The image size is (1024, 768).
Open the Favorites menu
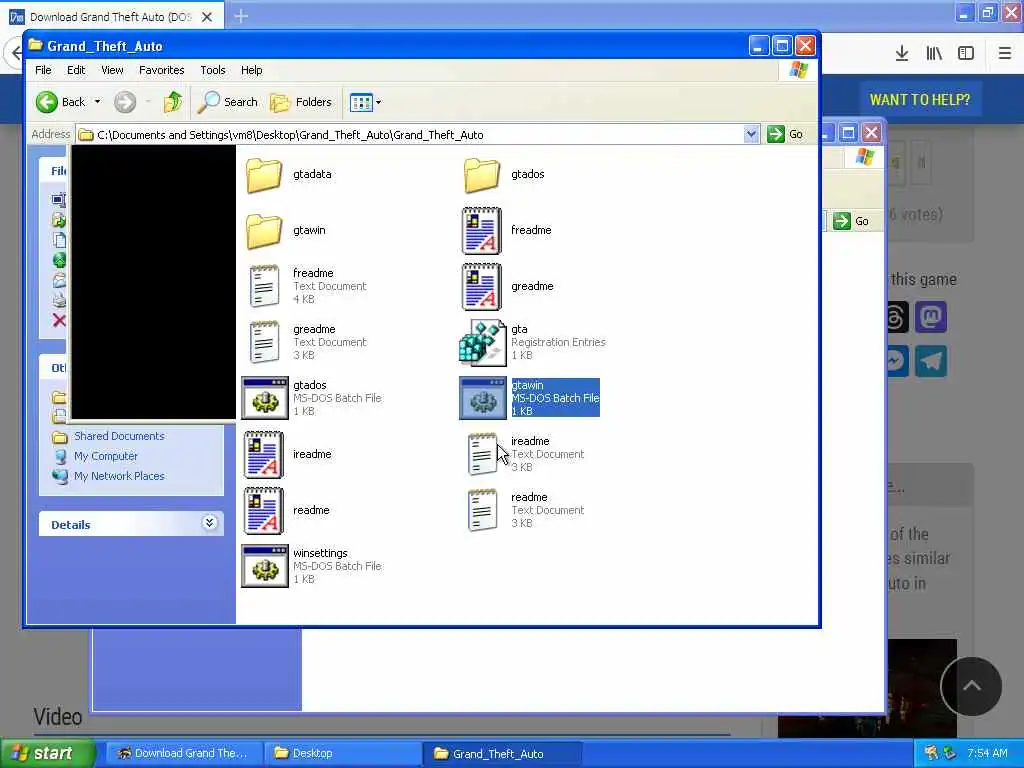[x=161, y=70]
